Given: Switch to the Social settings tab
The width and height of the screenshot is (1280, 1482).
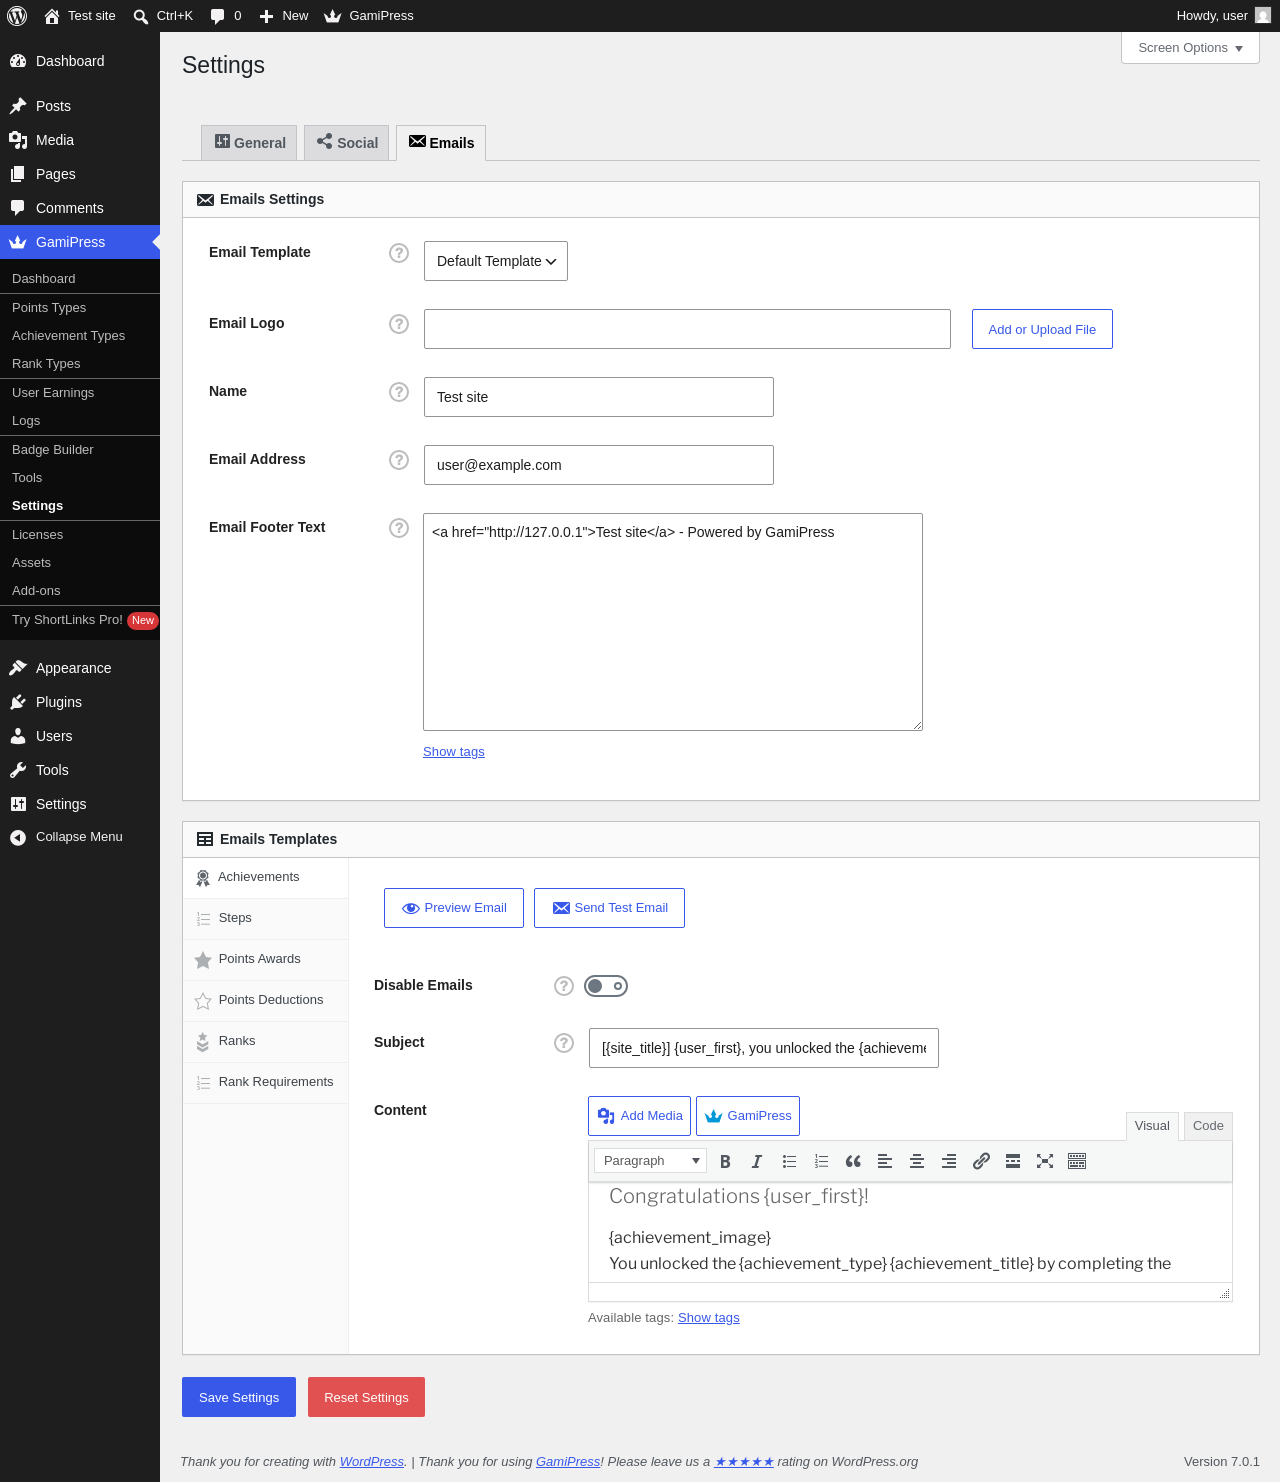Looking at the screenshot, I should pyautogui.click(x=347, y=143).
